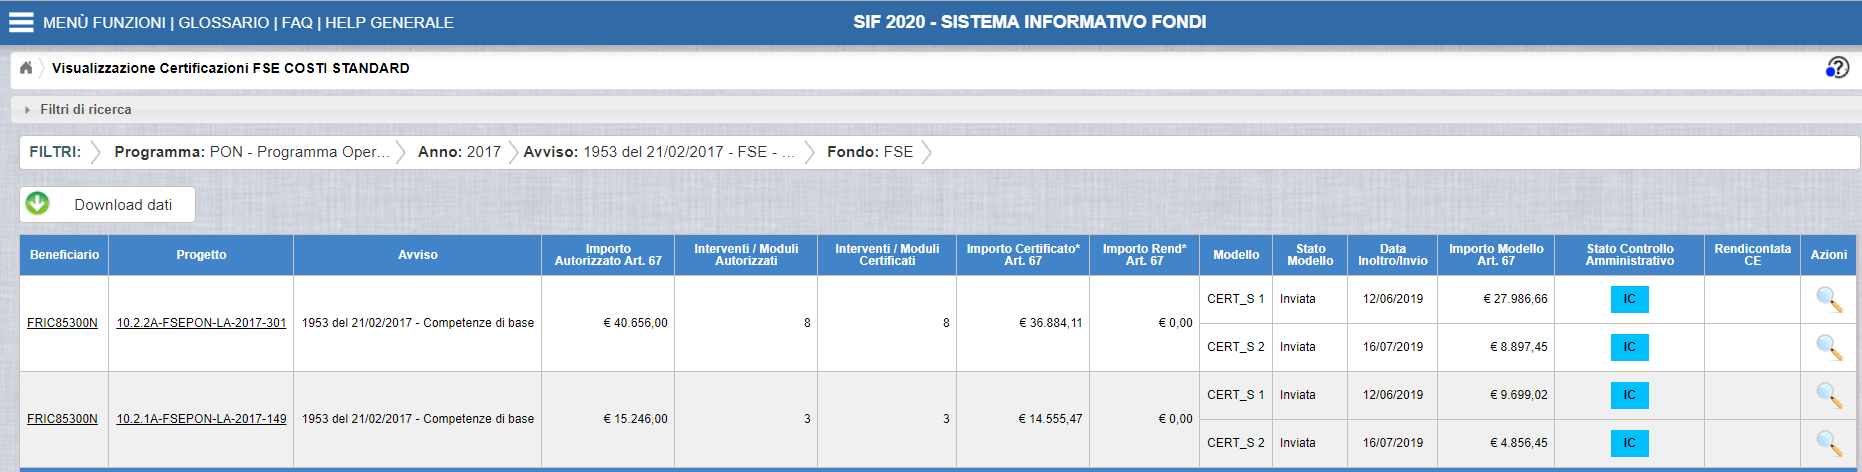Open the help question mark icon
The width and height of the screenshot is (1862, 472).
[1837, 68]
